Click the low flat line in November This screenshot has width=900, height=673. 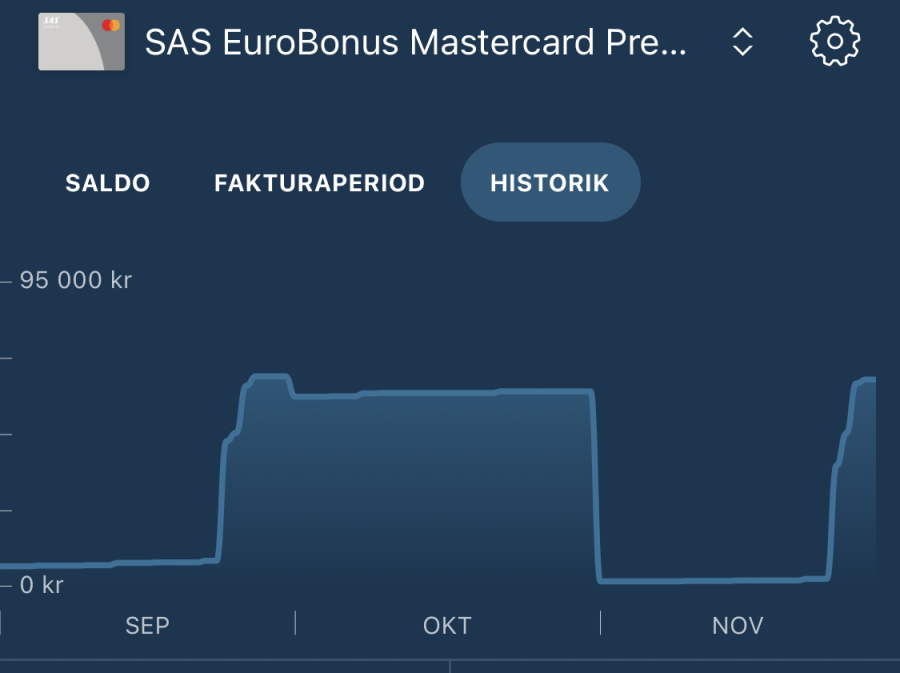[x=710, y=580]
